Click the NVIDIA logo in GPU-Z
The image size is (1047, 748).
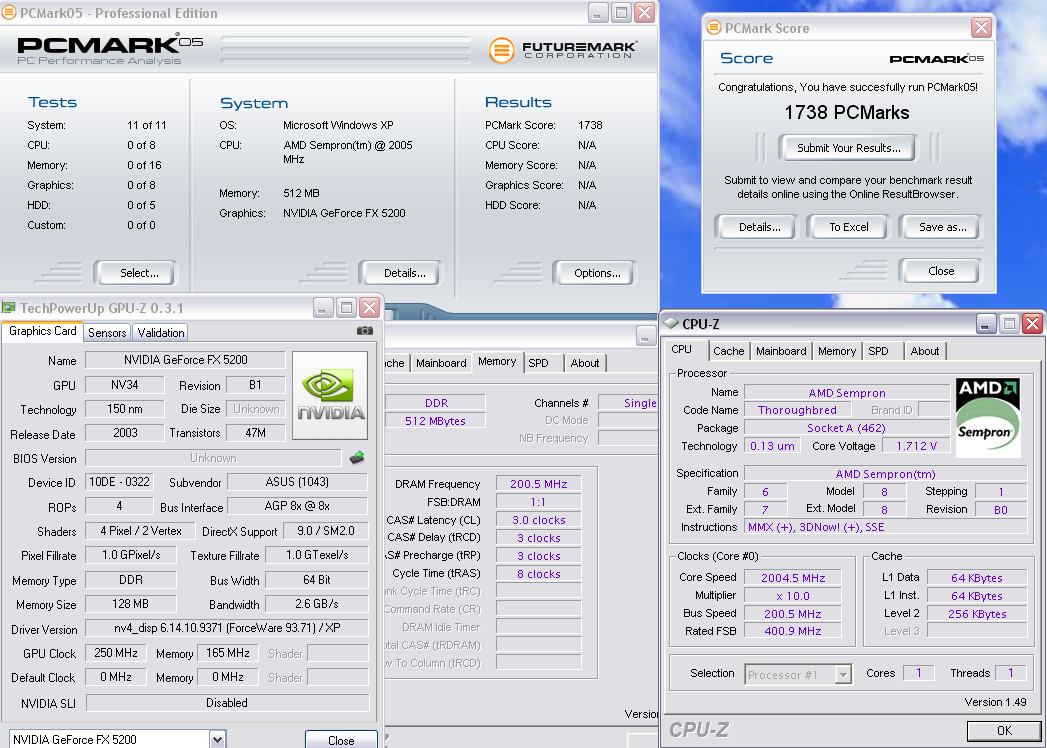point(330,395)
